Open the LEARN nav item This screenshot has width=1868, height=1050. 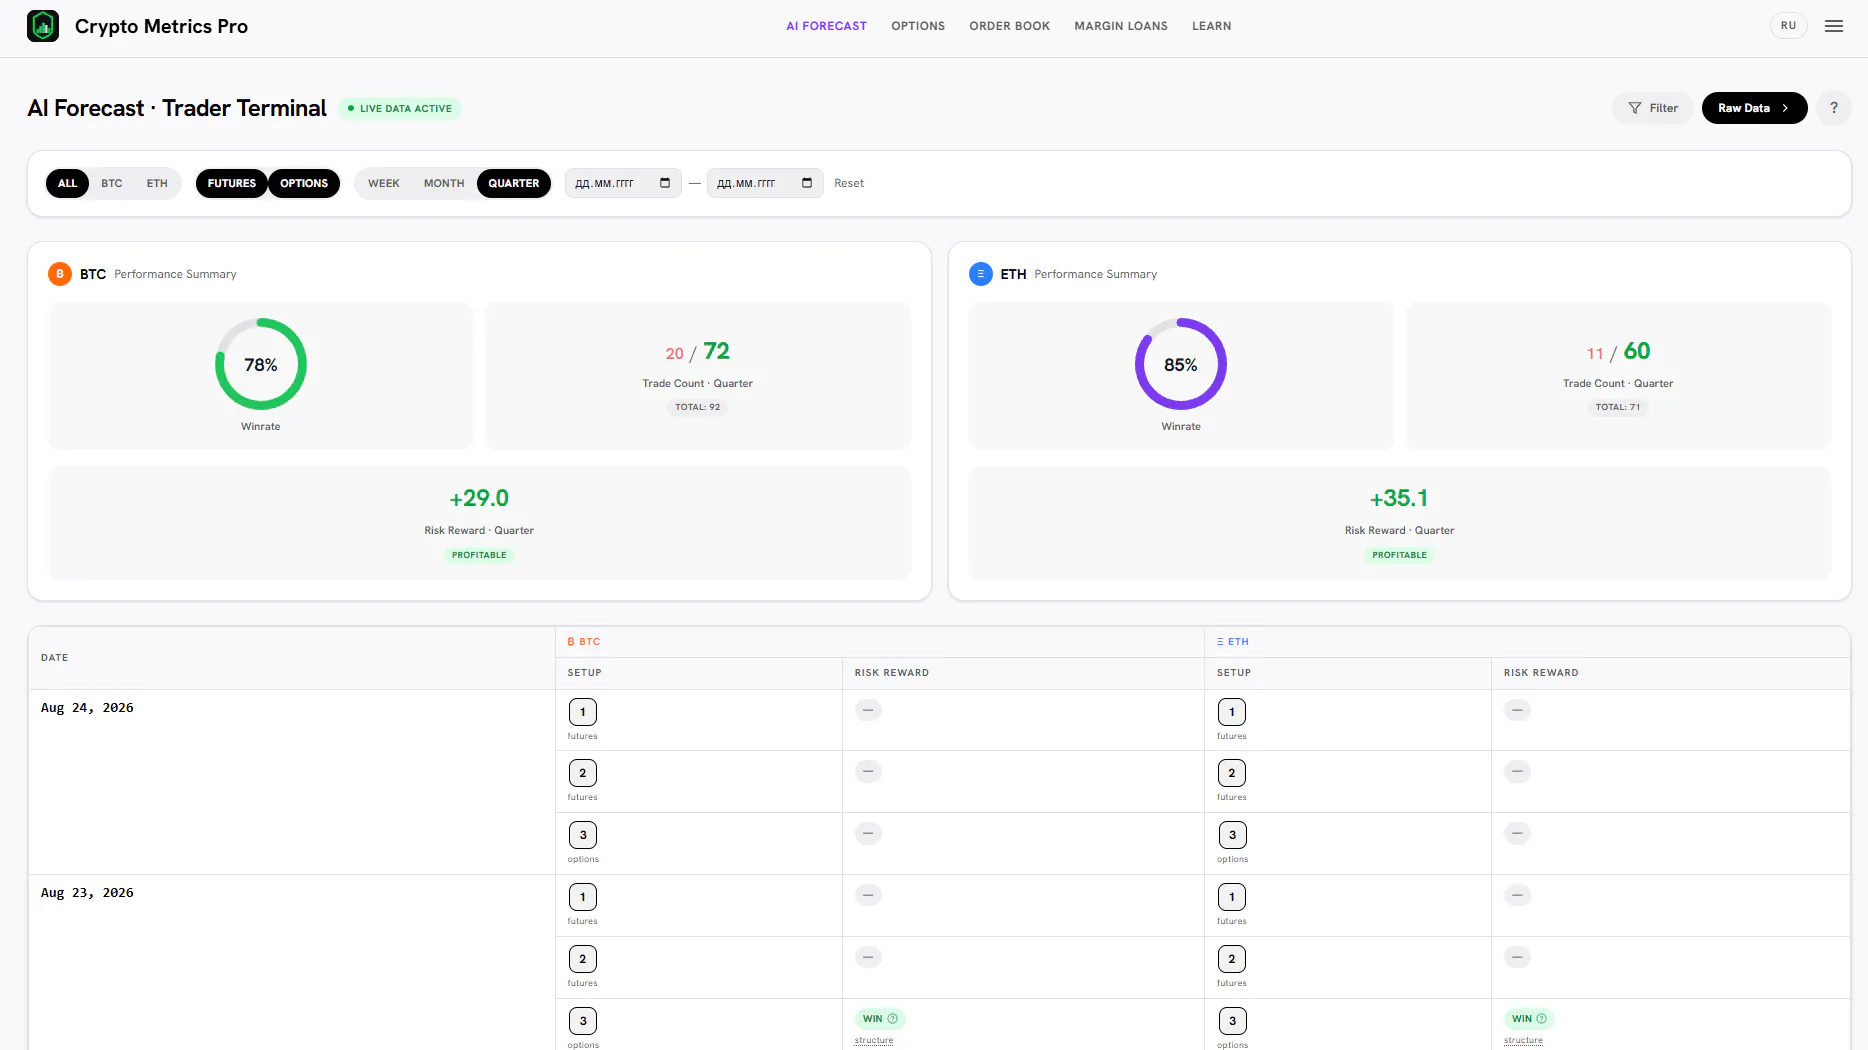click(1212, 26)
